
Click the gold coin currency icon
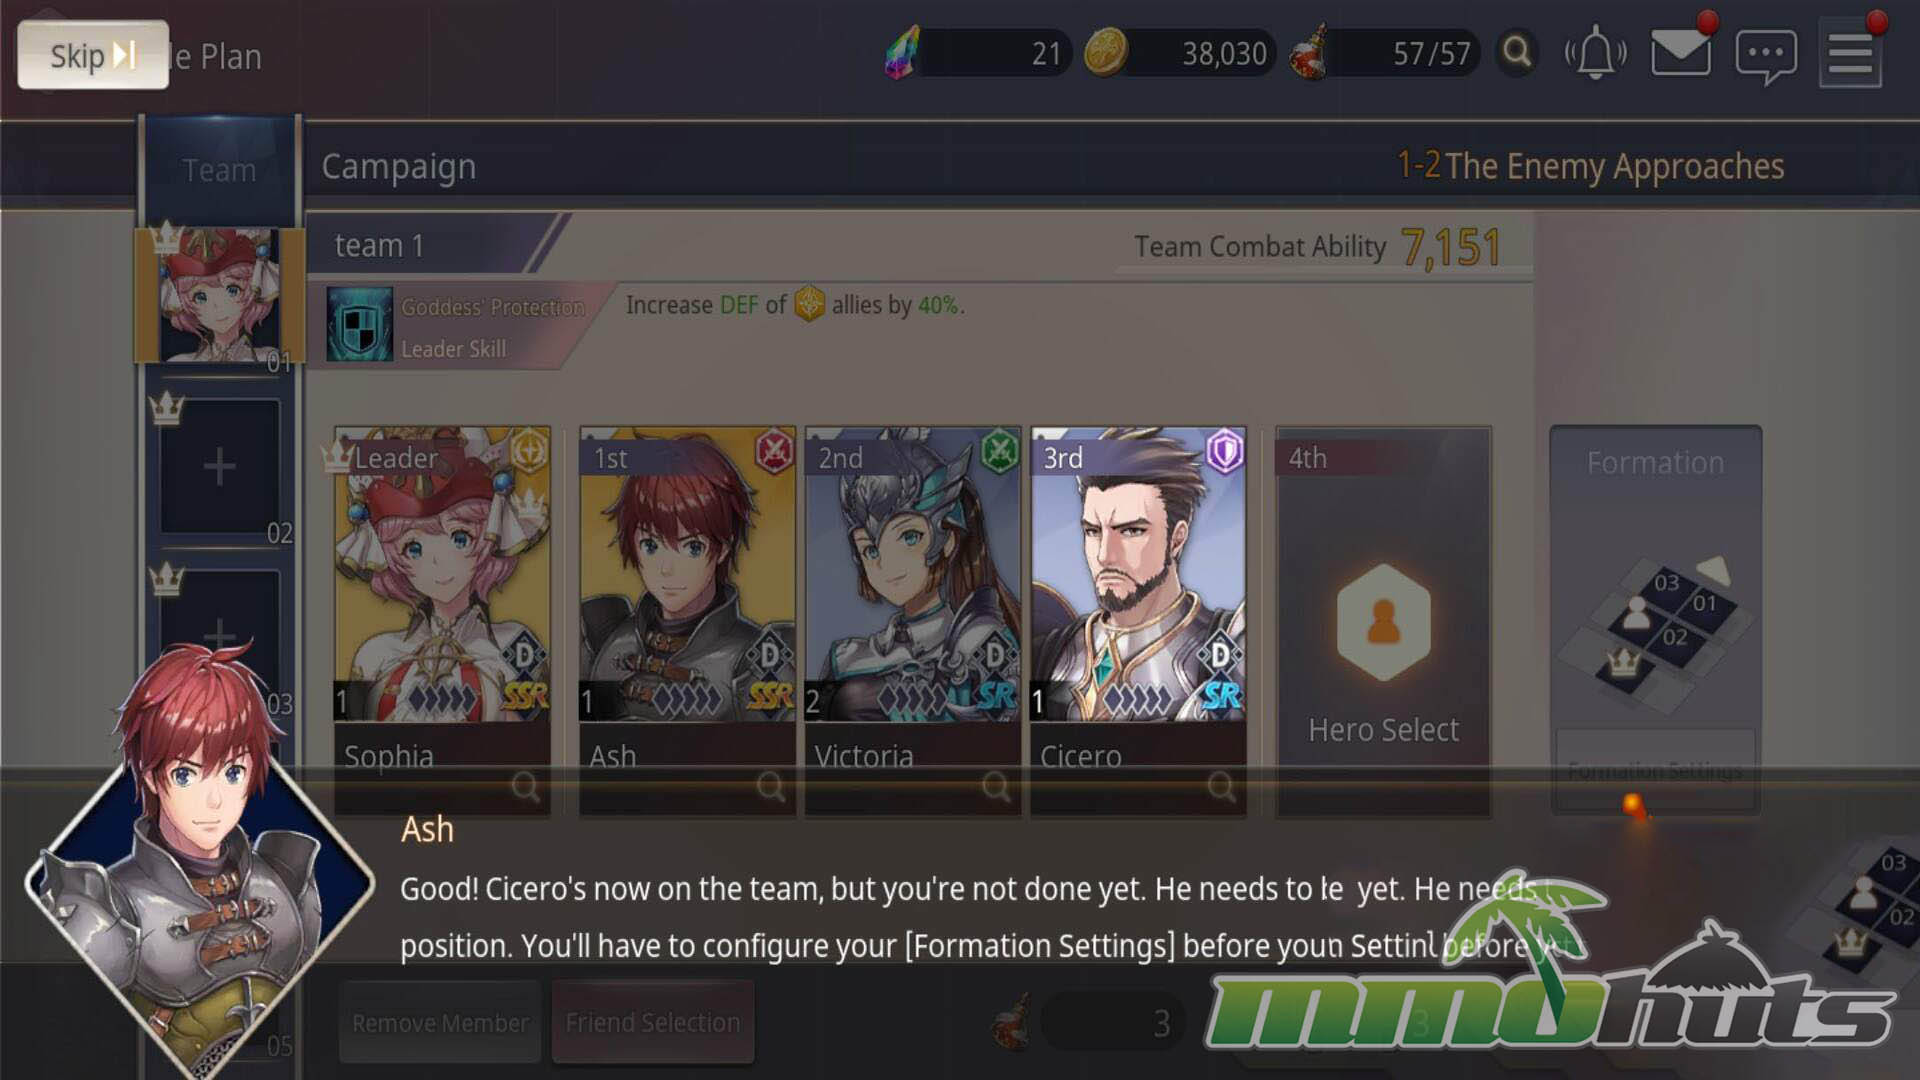(1106, 52)
